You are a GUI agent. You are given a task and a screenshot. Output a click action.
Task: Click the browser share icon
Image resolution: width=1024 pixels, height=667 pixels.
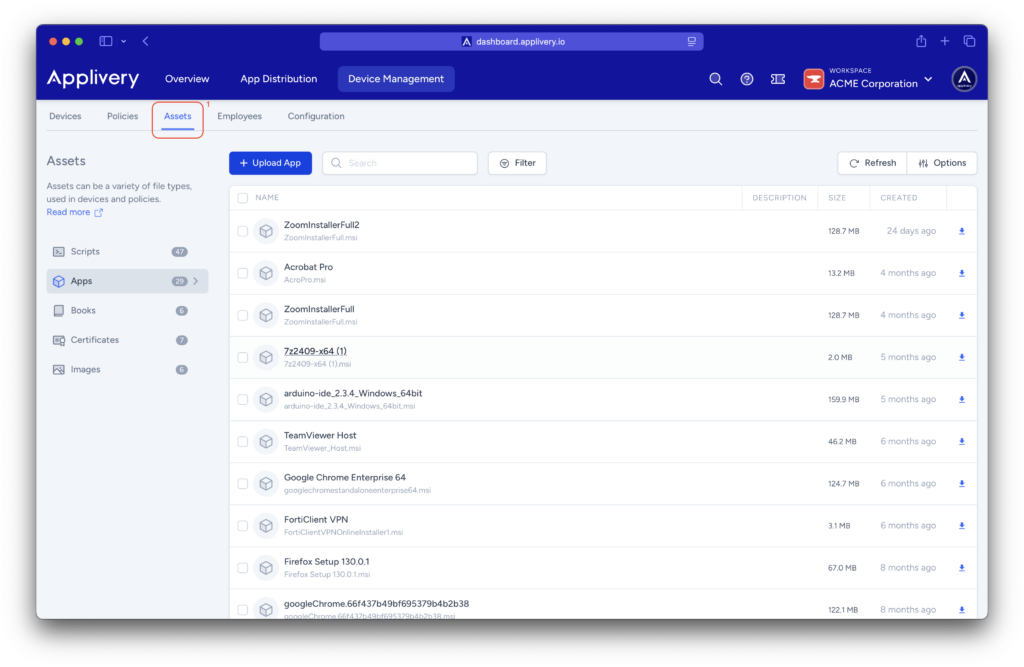point(921,41)
